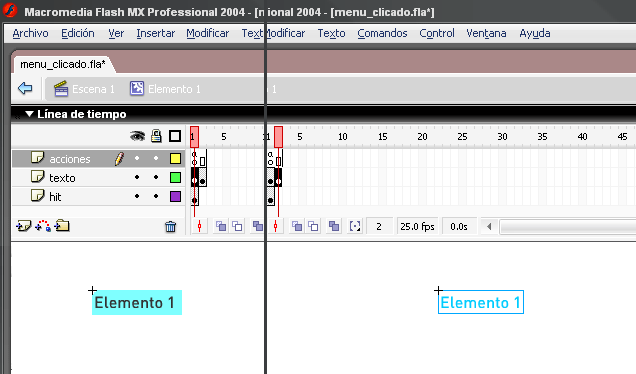Toggle lock dot for the hit layer
Viewport: 636px width, 374px height.
tap(156, 196)
